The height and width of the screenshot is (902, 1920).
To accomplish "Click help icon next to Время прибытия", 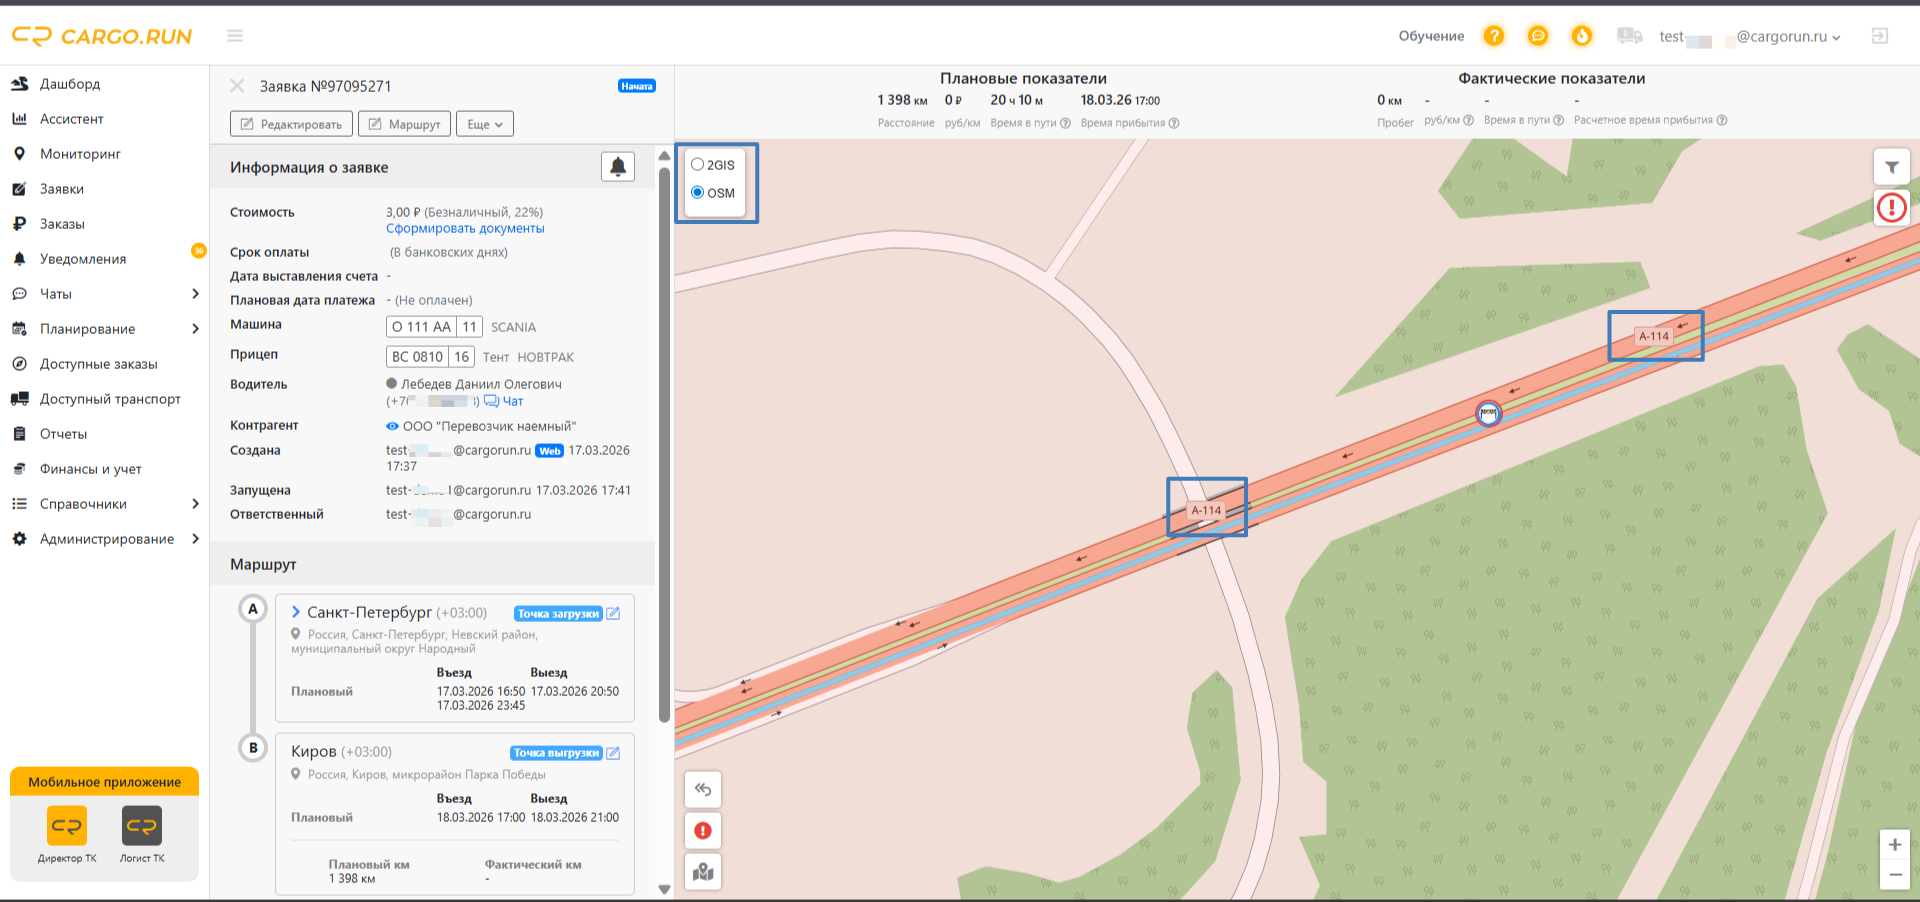I will tap(1174, 123).
